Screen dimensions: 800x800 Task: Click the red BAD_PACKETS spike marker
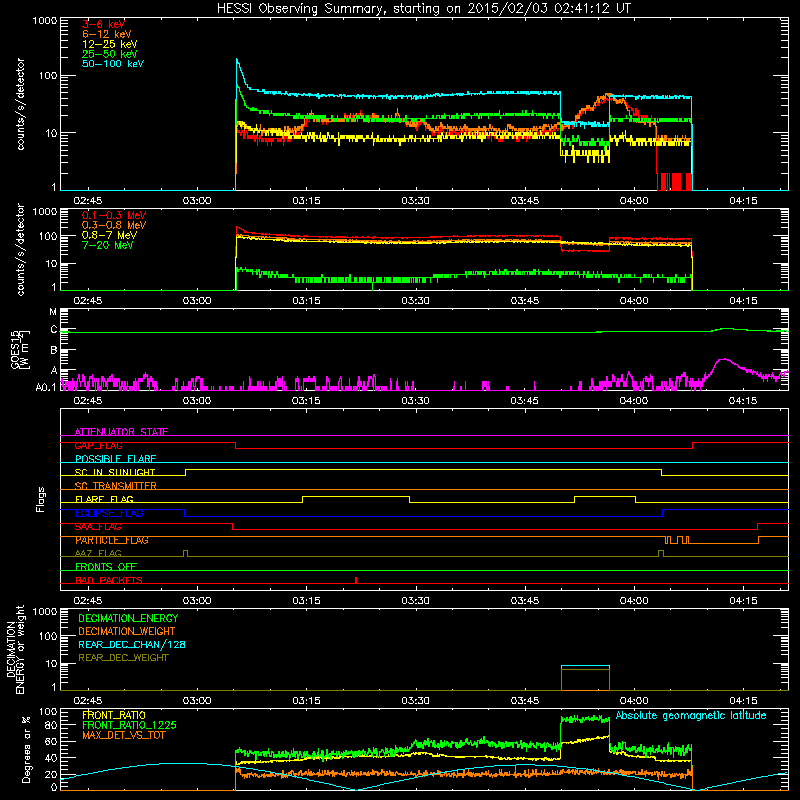[x=356, y=580]
